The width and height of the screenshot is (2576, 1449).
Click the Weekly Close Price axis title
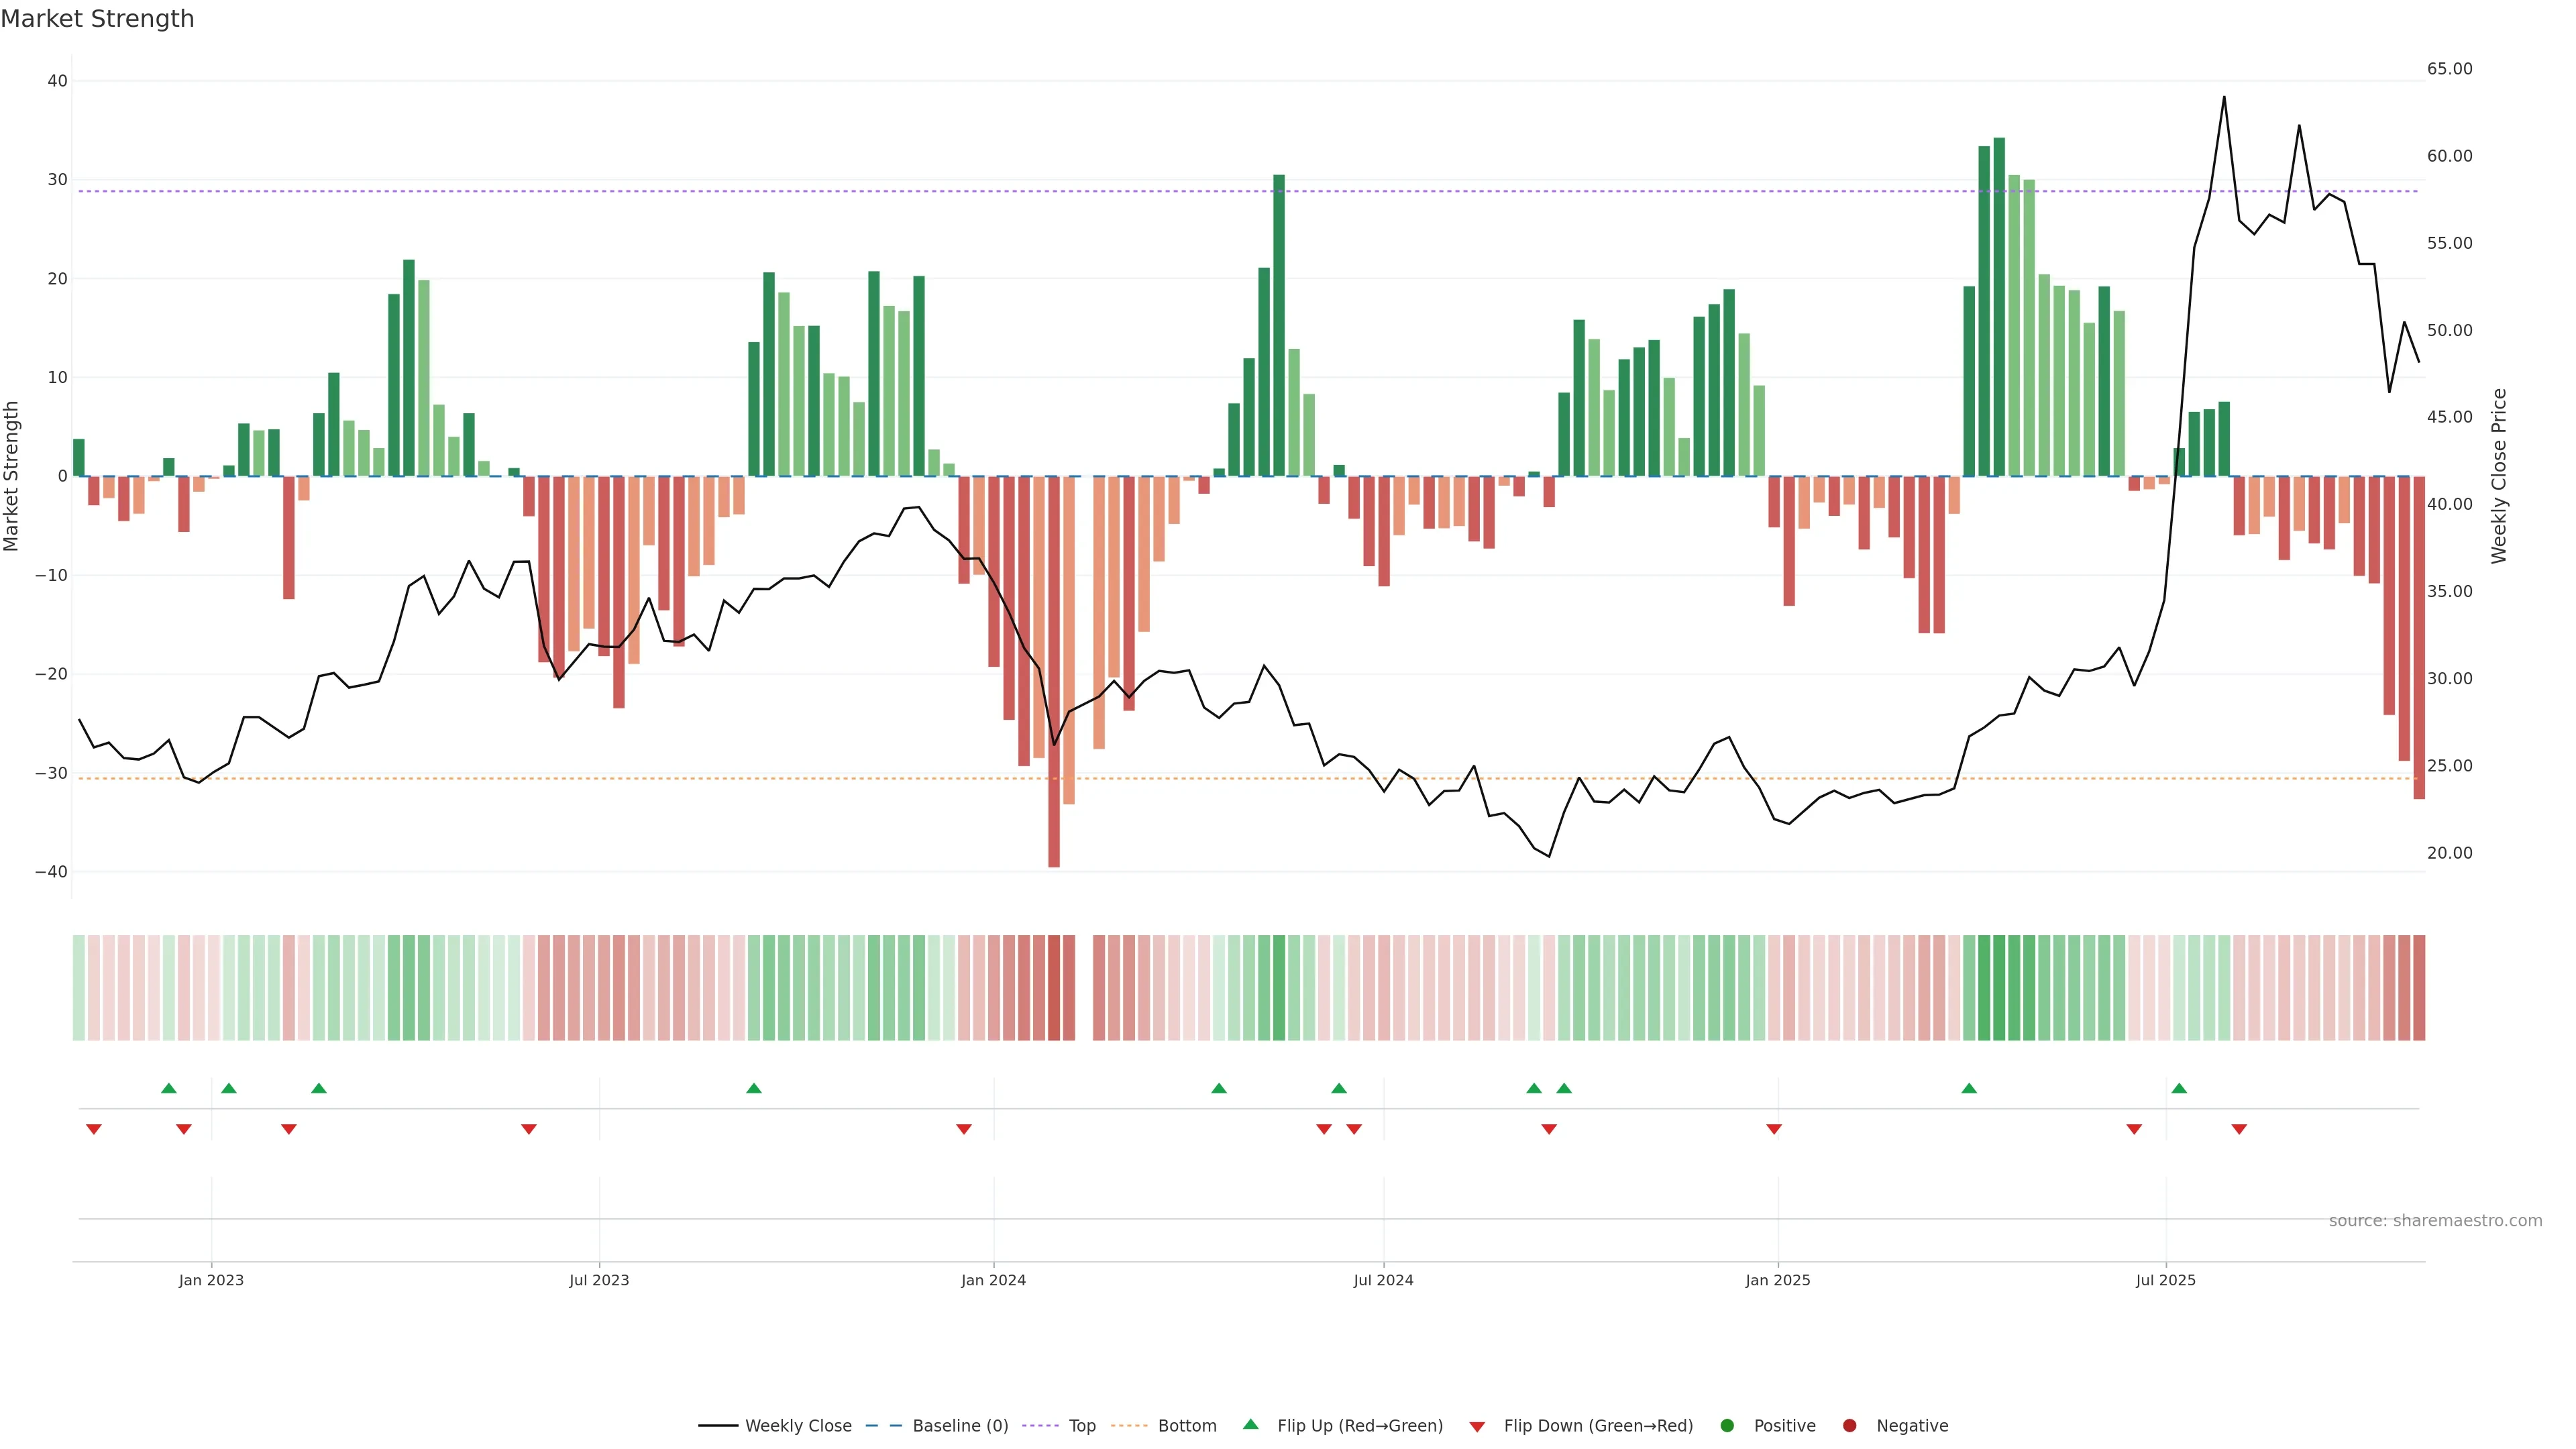tap(2499, 476)
